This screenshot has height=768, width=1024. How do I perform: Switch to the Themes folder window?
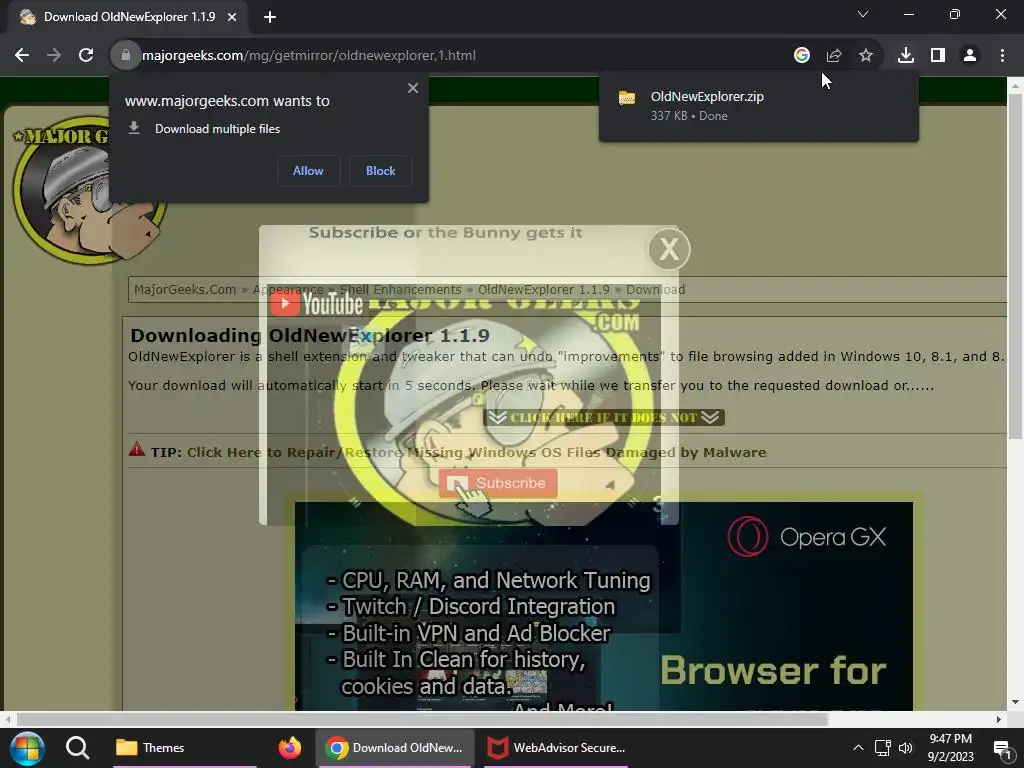coord(185,748)
